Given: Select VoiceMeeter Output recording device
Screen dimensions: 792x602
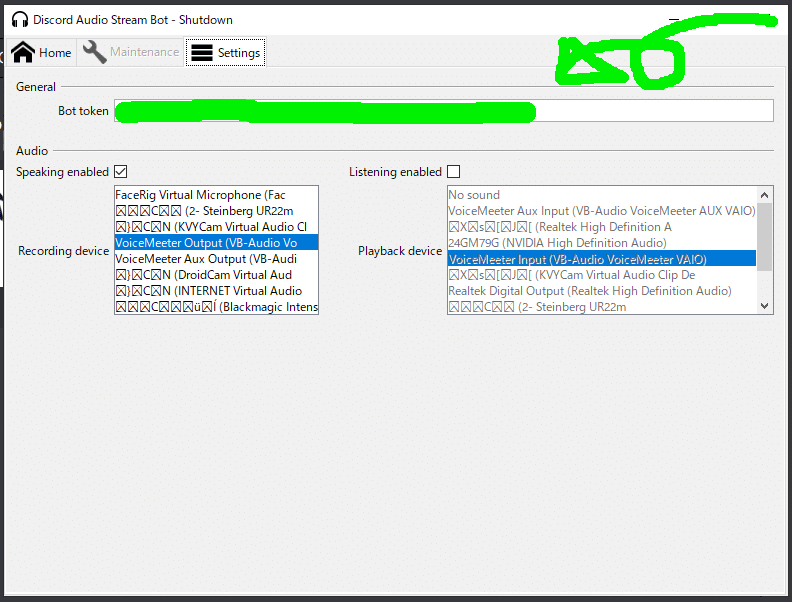Looking at the screenshot, I should [216, 243].
